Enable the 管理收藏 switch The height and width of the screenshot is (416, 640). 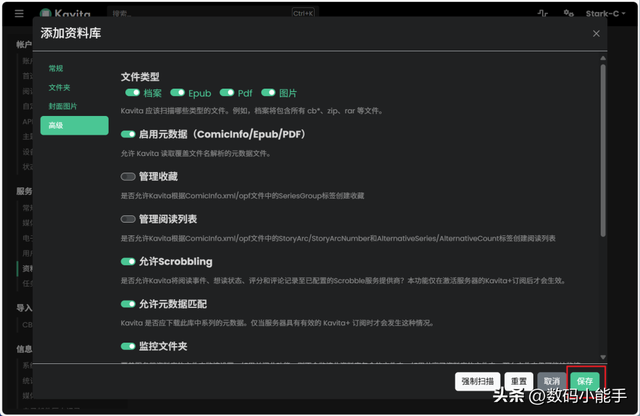(128, 177)
